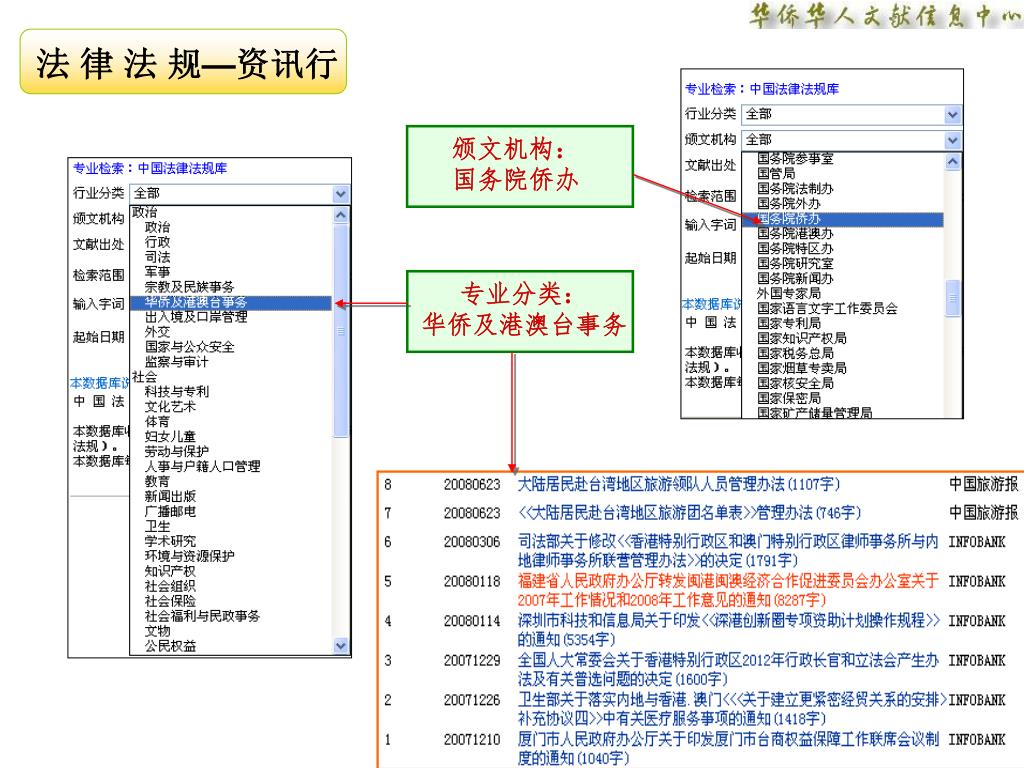Select 体育 in the category list
The height and width of the screenshot is (768, 1024).
[x=157, y=422]
